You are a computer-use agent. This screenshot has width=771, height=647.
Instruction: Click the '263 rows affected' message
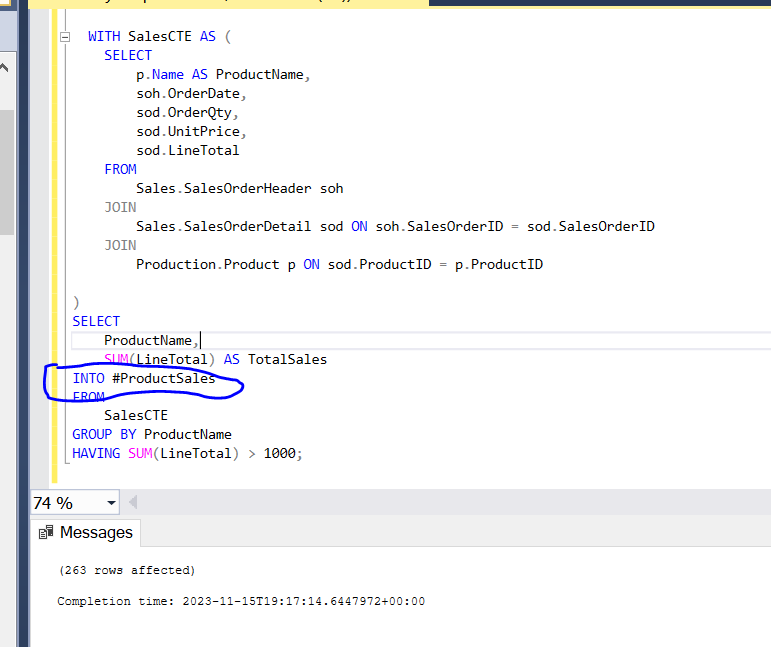(x=127, y=570)
